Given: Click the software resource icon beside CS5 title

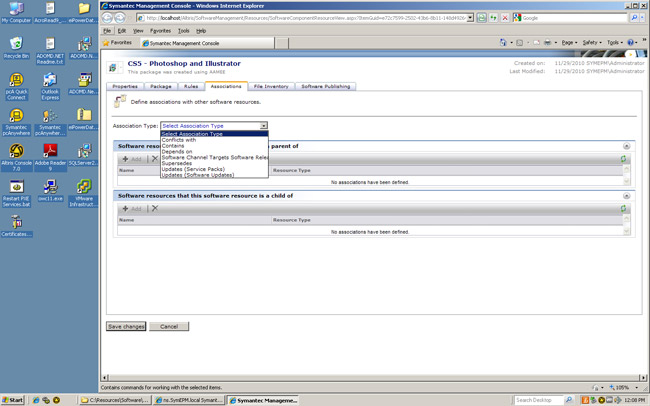Looking at the screenshot, I should tap(112, 68).
